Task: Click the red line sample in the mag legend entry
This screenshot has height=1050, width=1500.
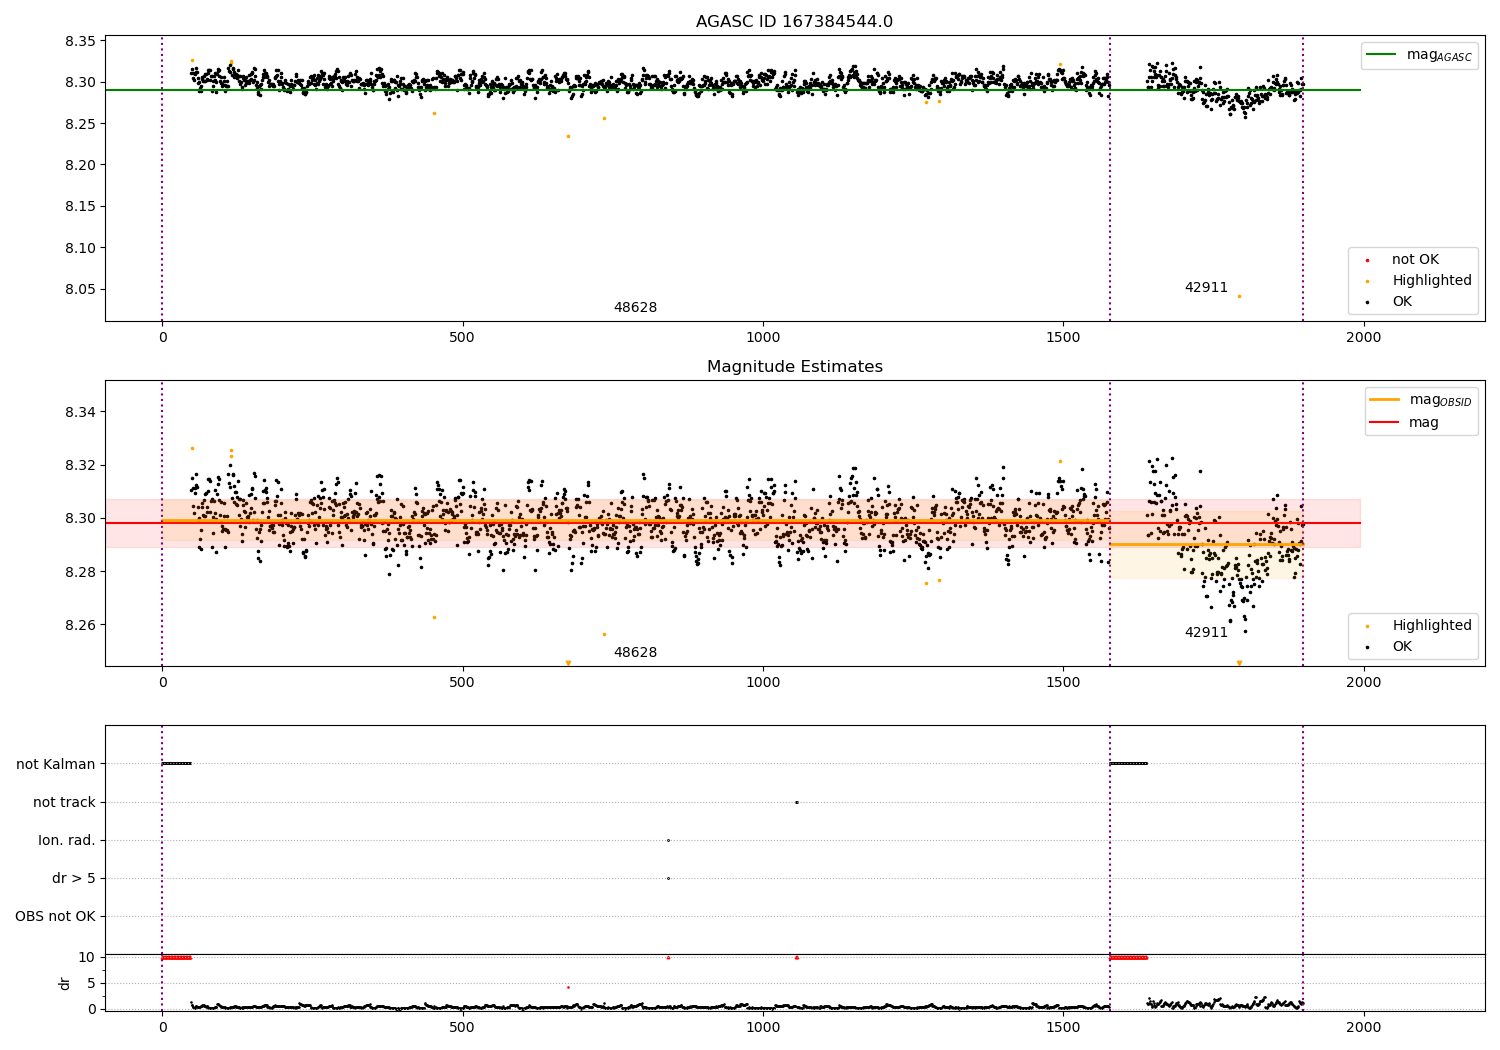Action: pyautogui.click(x=1384, y=423)
